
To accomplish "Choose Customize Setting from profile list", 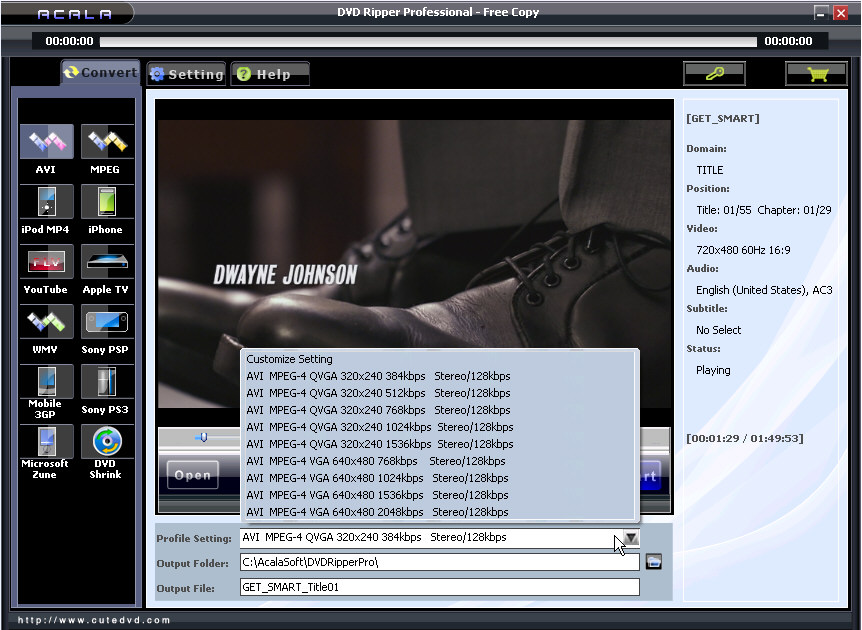I will tap(440, 359).
